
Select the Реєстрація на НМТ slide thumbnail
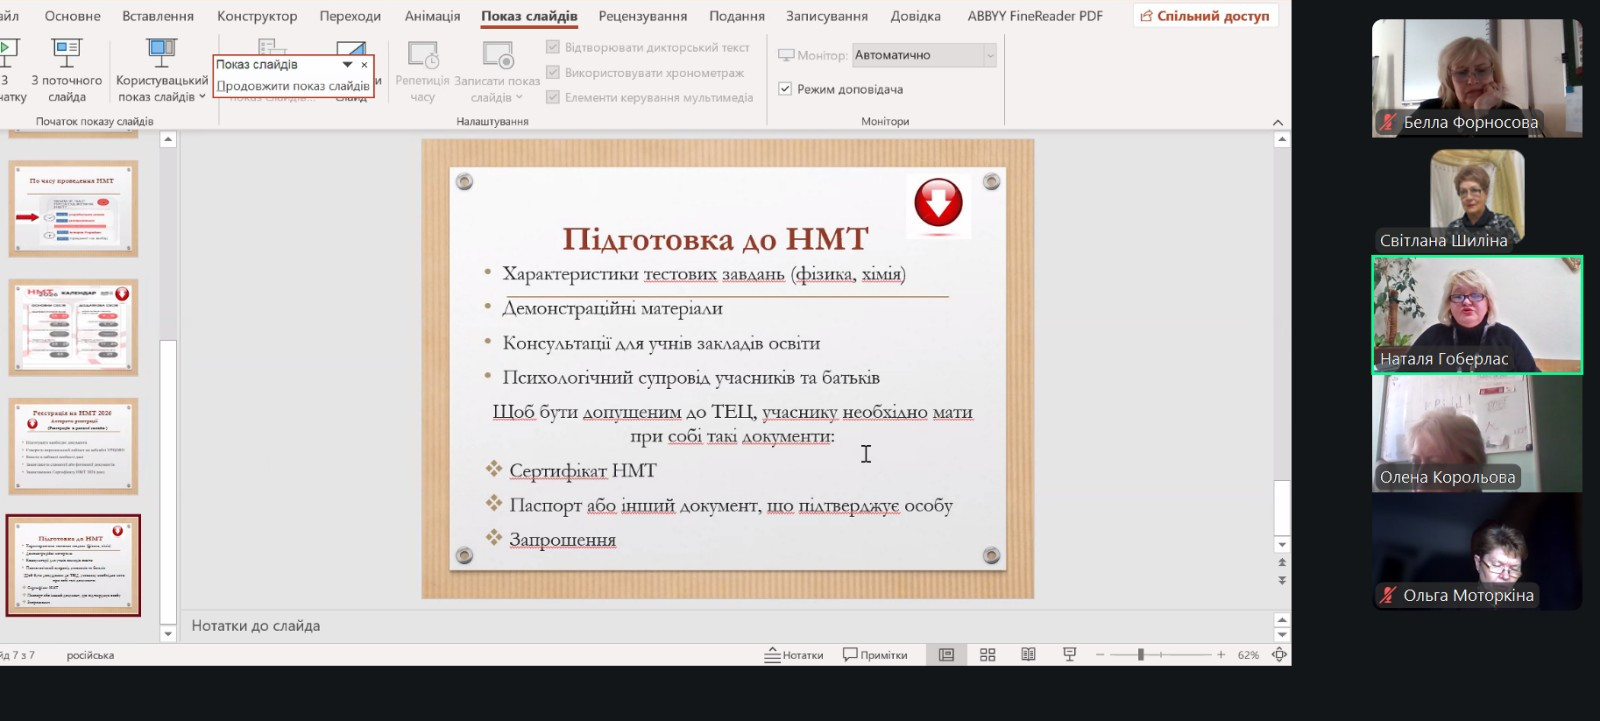[73, 446]
